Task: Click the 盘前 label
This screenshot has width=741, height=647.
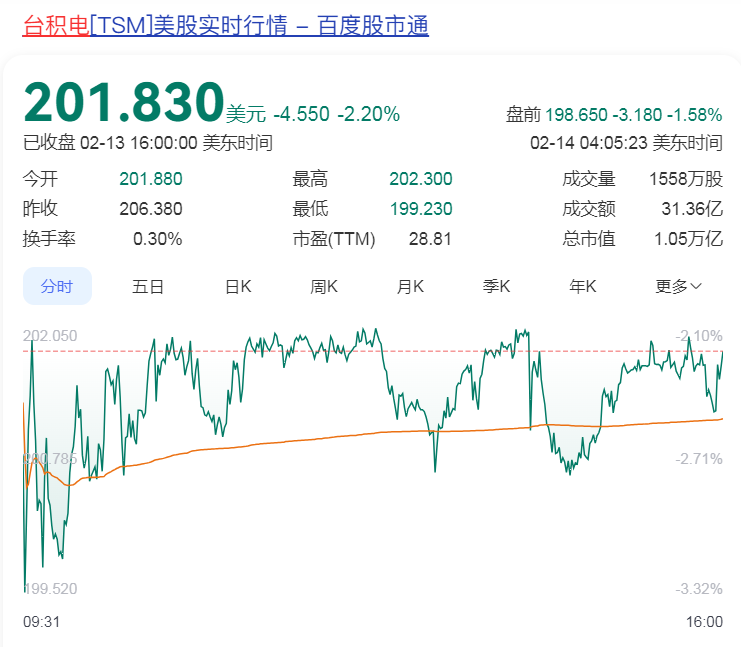Action: coord(523,115)
